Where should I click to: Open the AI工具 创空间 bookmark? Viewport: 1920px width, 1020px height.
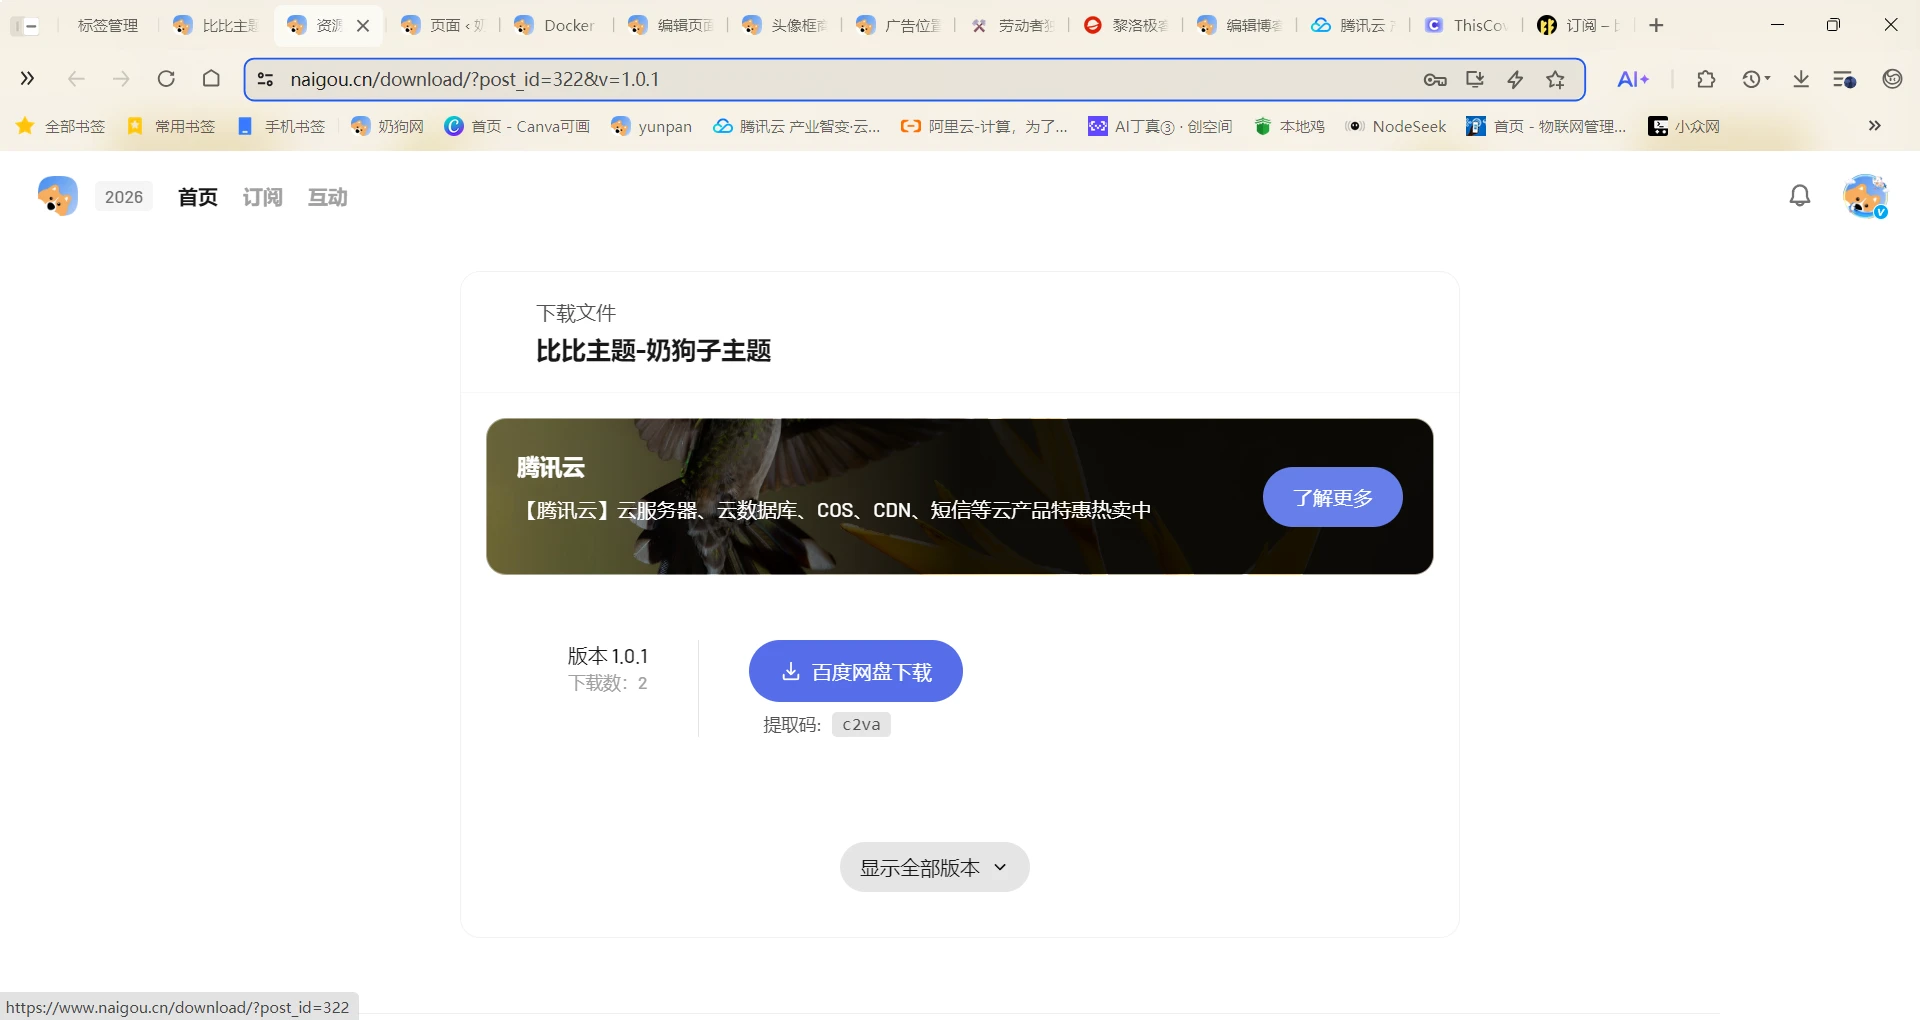[x=1160, y=126]
